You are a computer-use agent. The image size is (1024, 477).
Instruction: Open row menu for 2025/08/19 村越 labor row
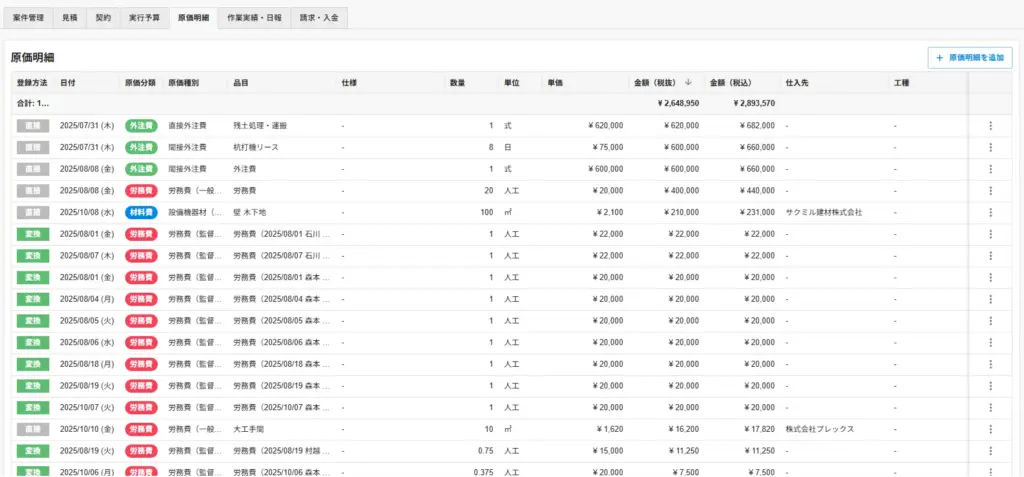[990, 451]
